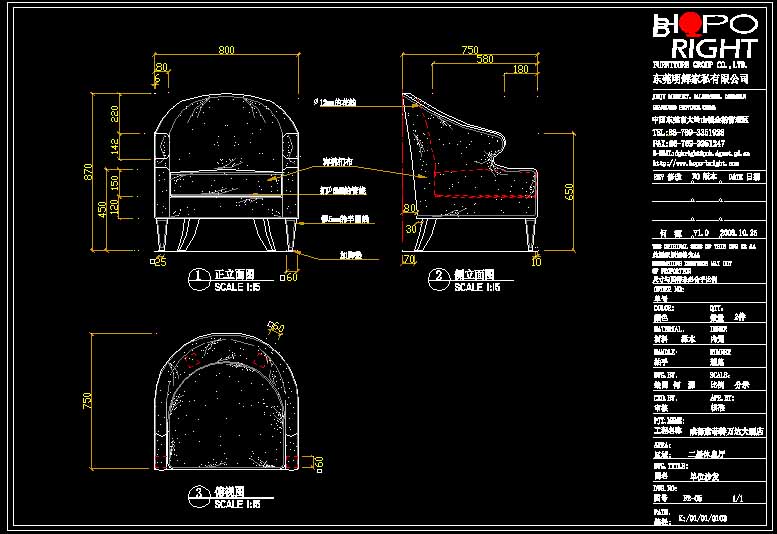777x534 pixels.
Task: Click SCALE text under front elevation title
Action: [237, 287]
